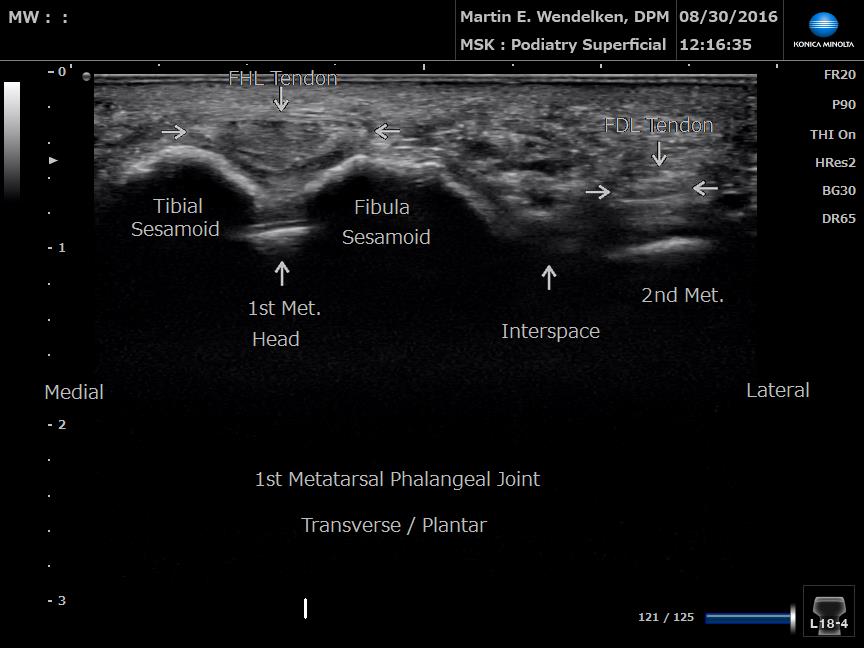Click the 1st Metatarsal Phalangeal Joint caption
The height and width of the screenshot is (648, 864).
point(397,479)
